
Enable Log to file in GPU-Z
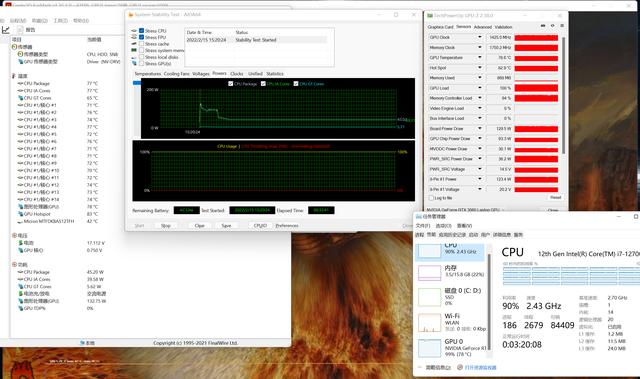point(431,198)
